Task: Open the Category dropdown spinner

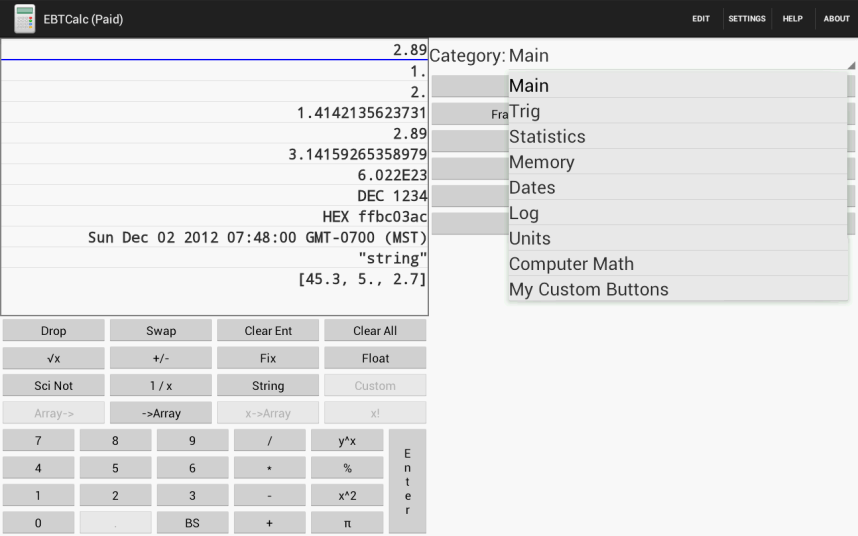Action: tap(680, 56)
